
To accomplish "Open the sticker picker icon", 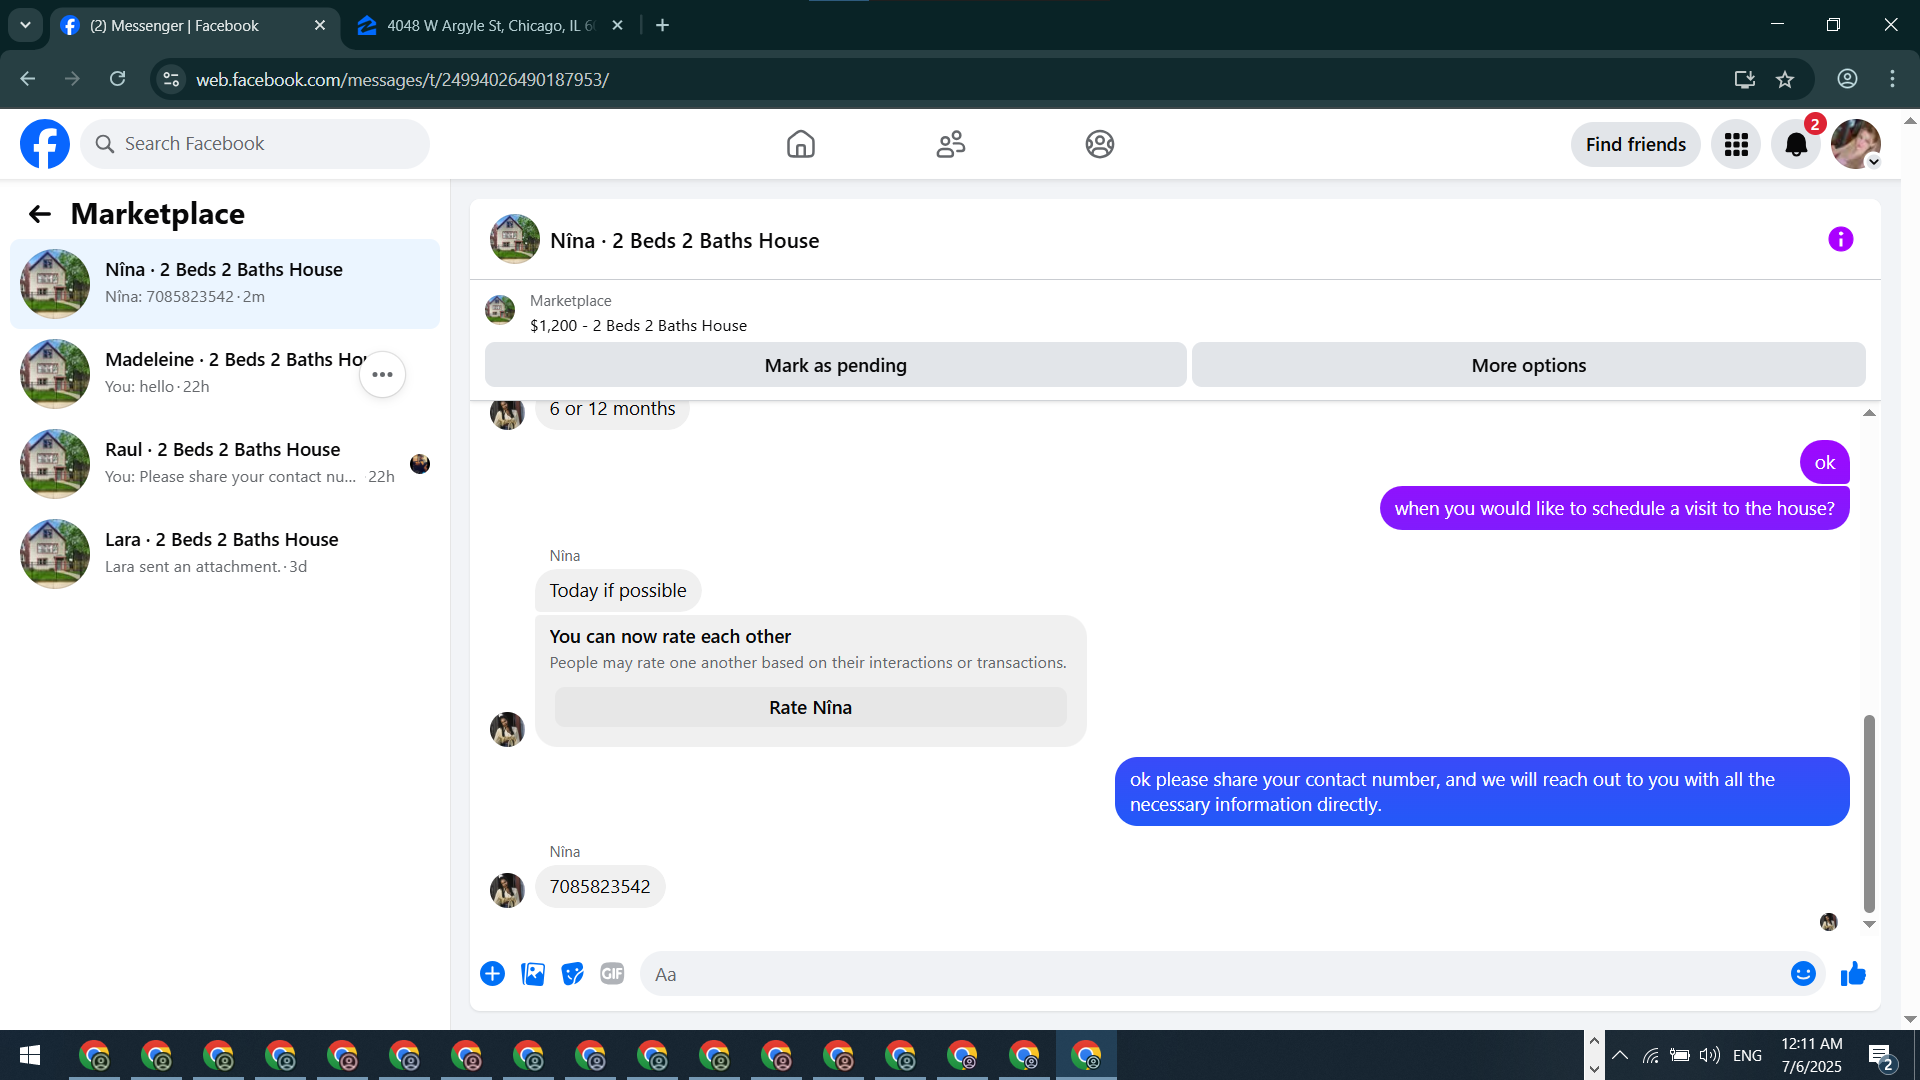I will pyautogui.click(x=572, y=974).
